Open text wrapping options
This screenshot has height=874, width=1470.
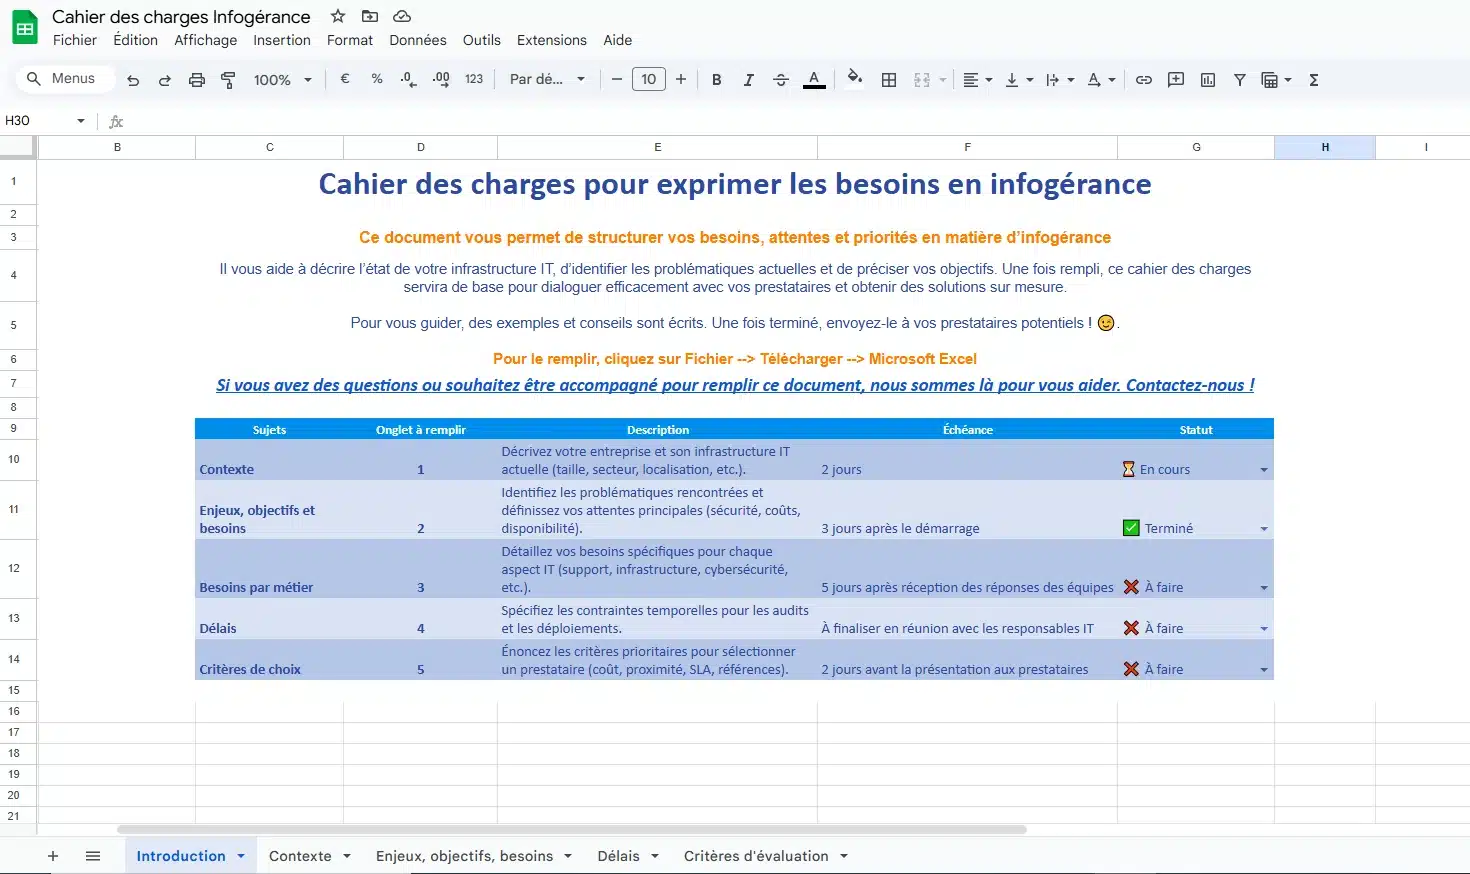(x=1059, y=80)
